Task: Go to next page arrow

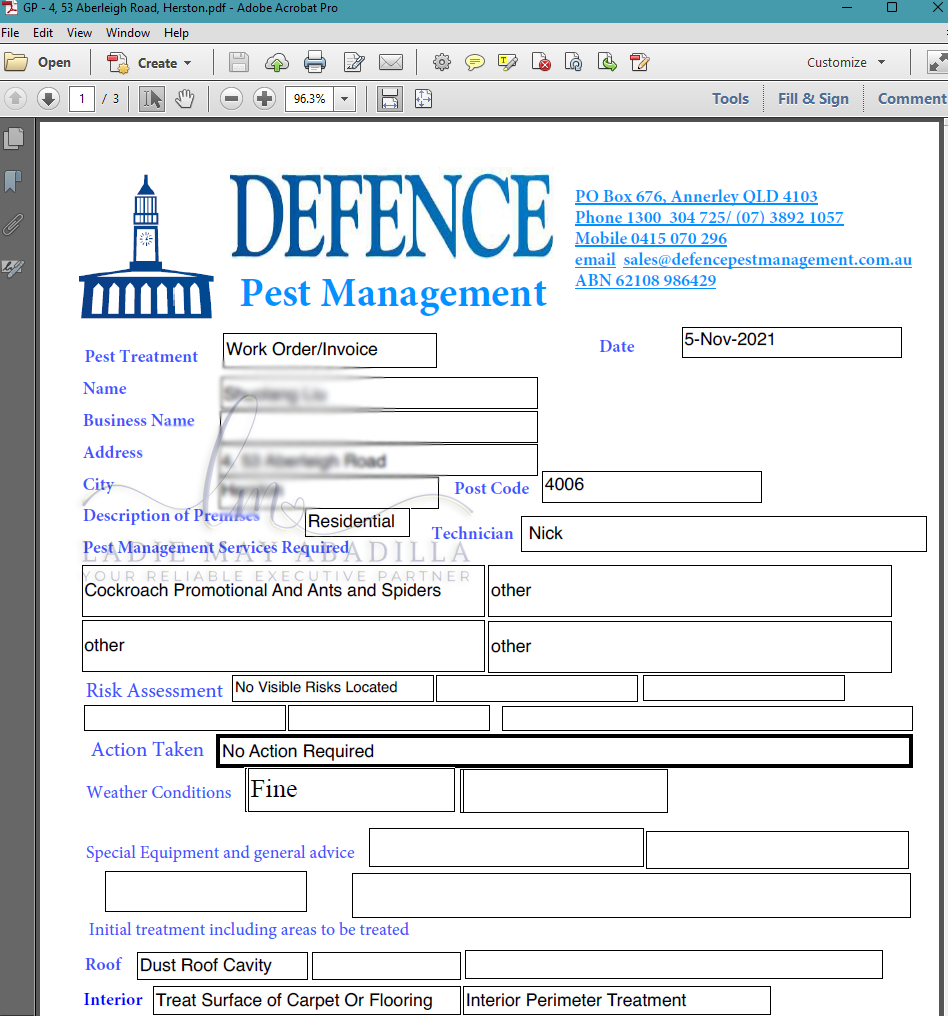Action: 49,99
